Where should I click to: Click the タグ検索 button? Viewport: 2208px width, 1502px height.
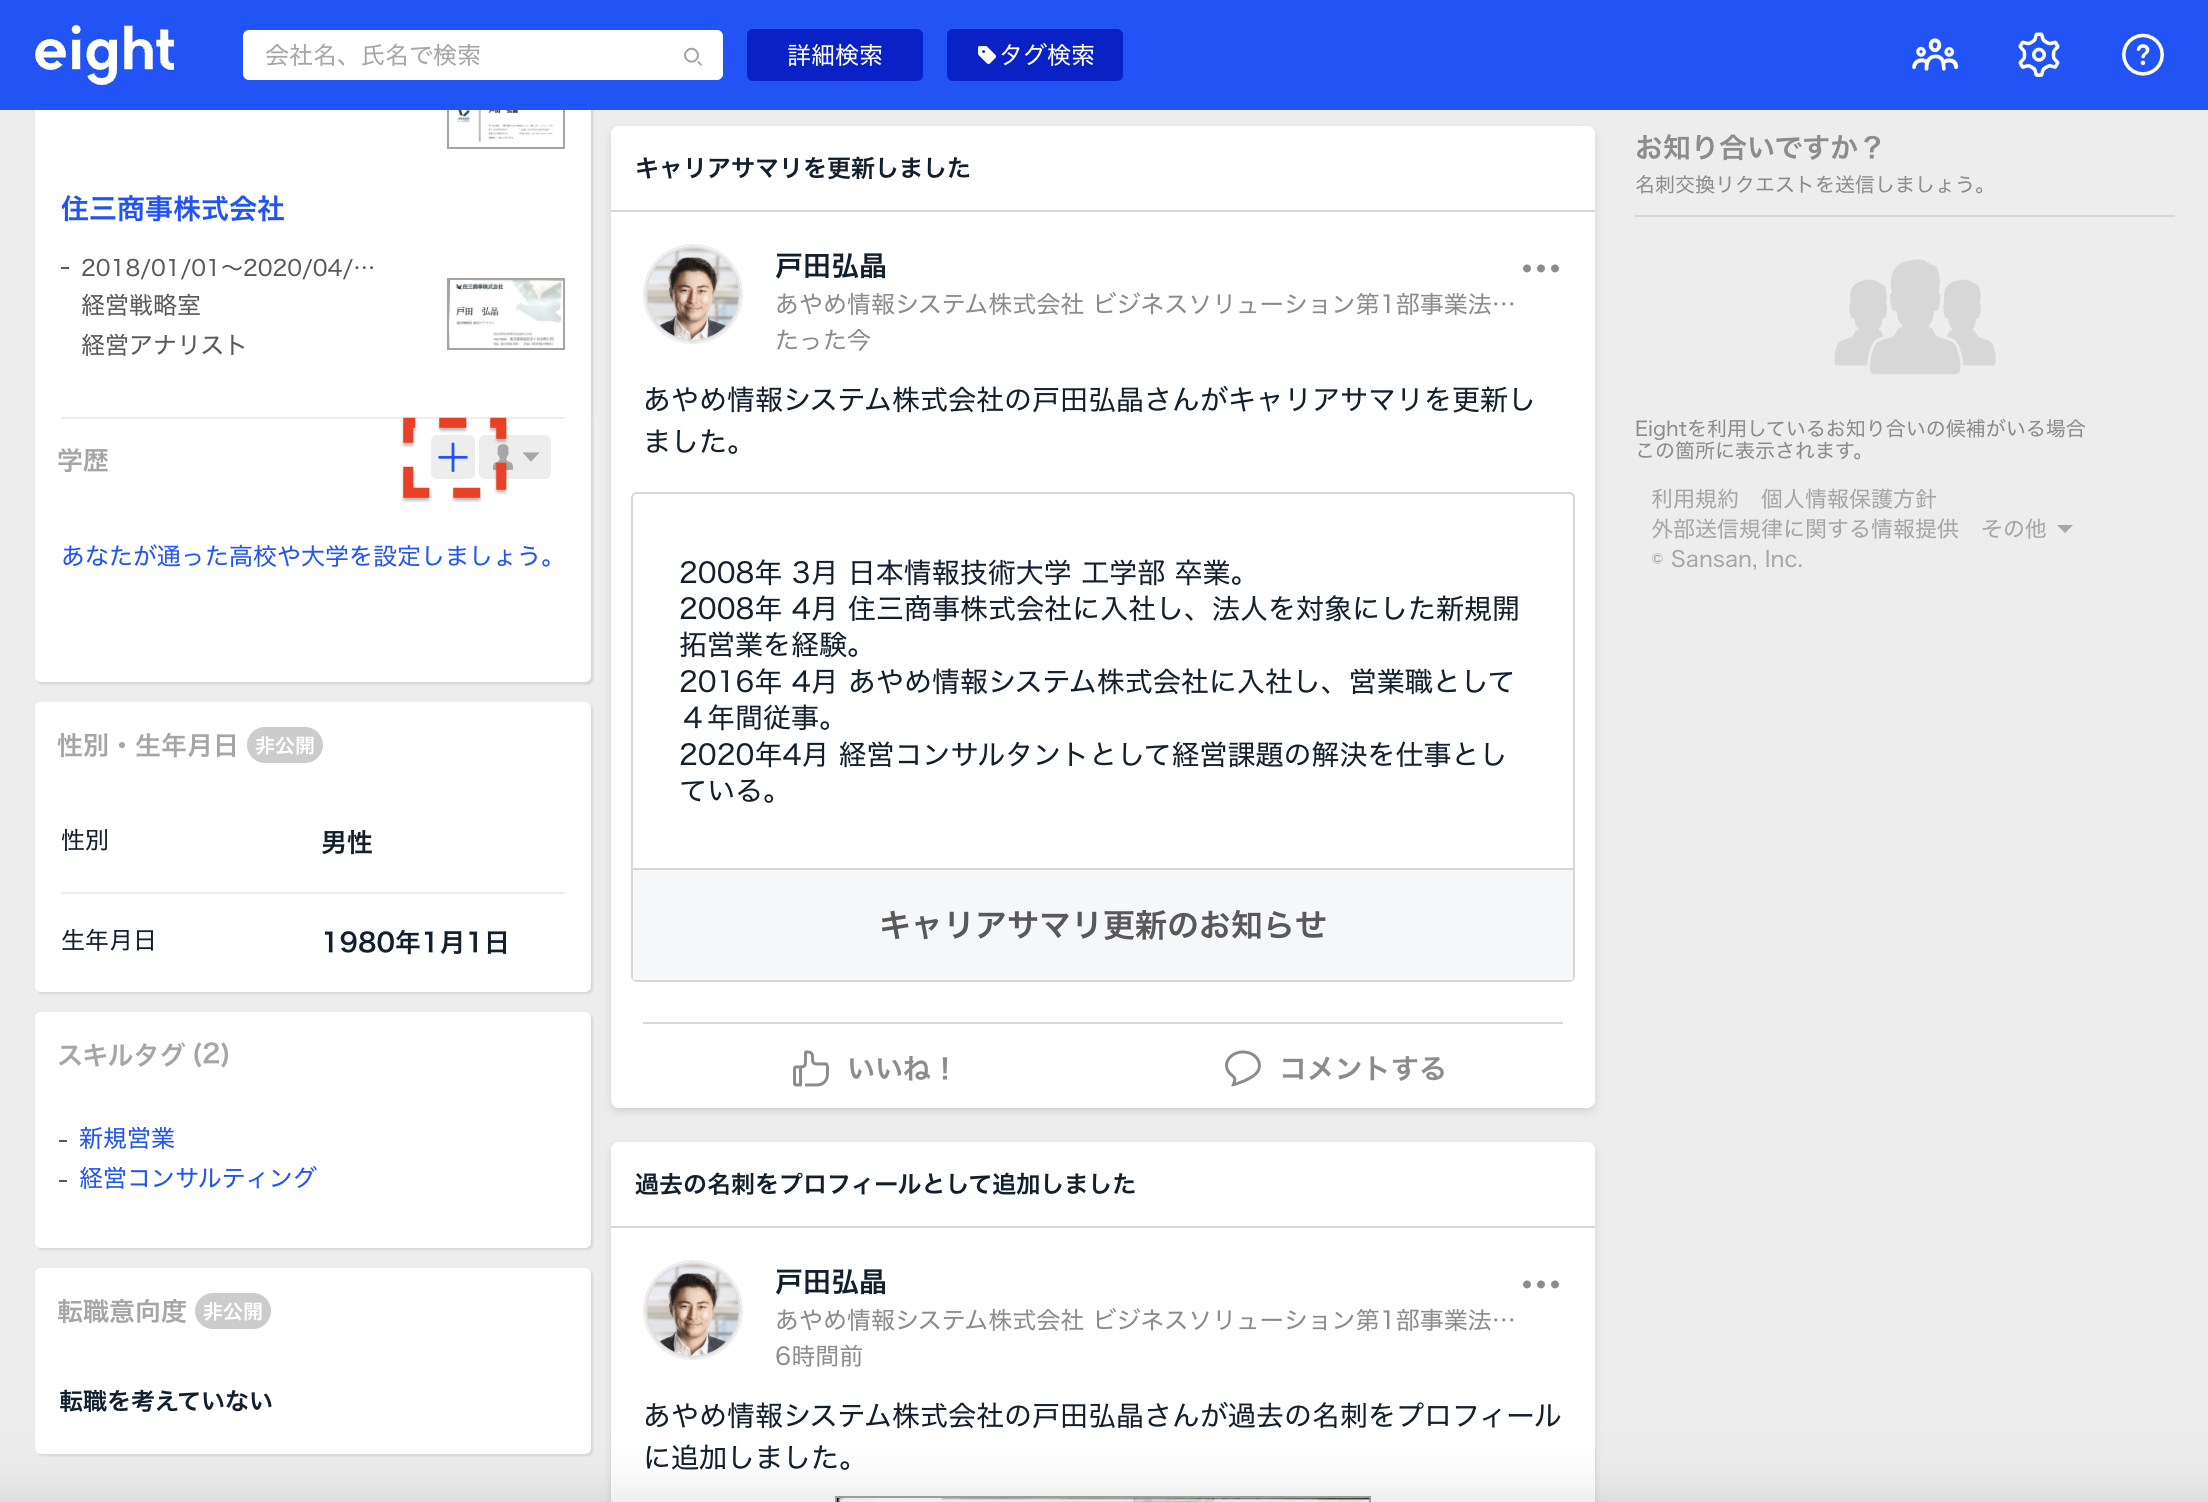pos(1034,55)
